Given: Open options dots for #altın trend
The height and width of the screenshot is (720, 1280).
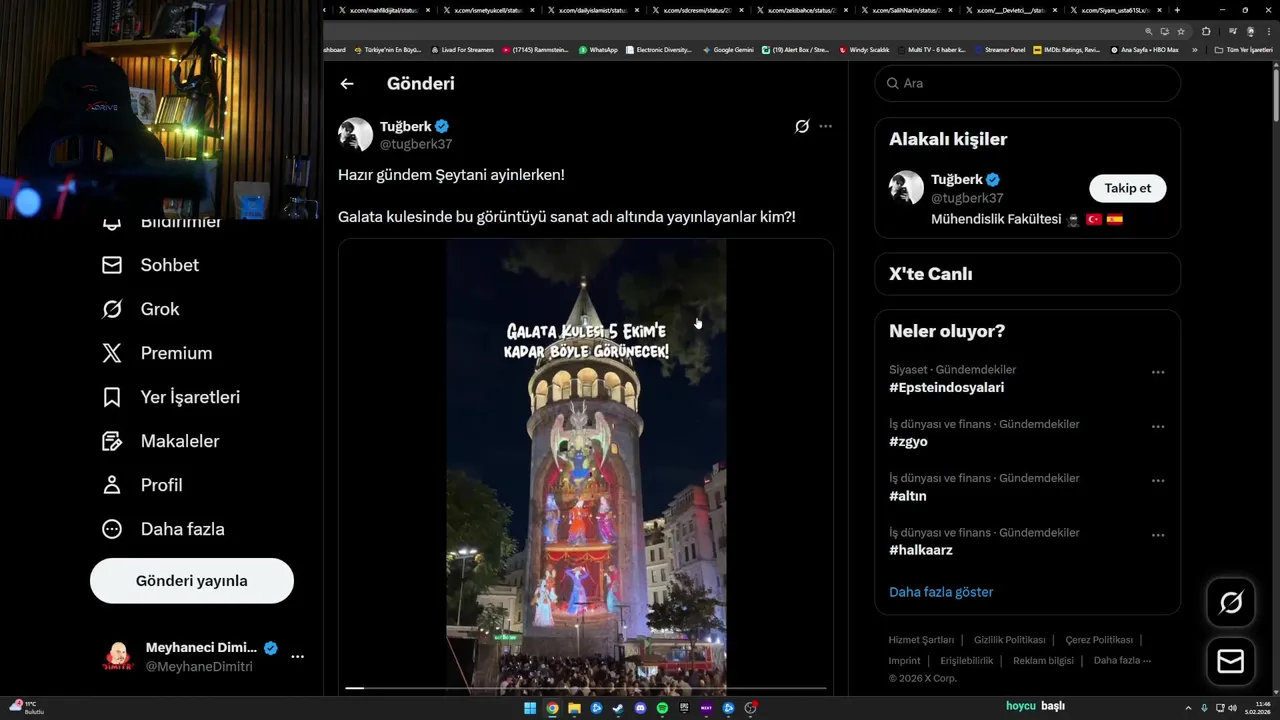Looking at the screenshot, I should pos(1158,481).
